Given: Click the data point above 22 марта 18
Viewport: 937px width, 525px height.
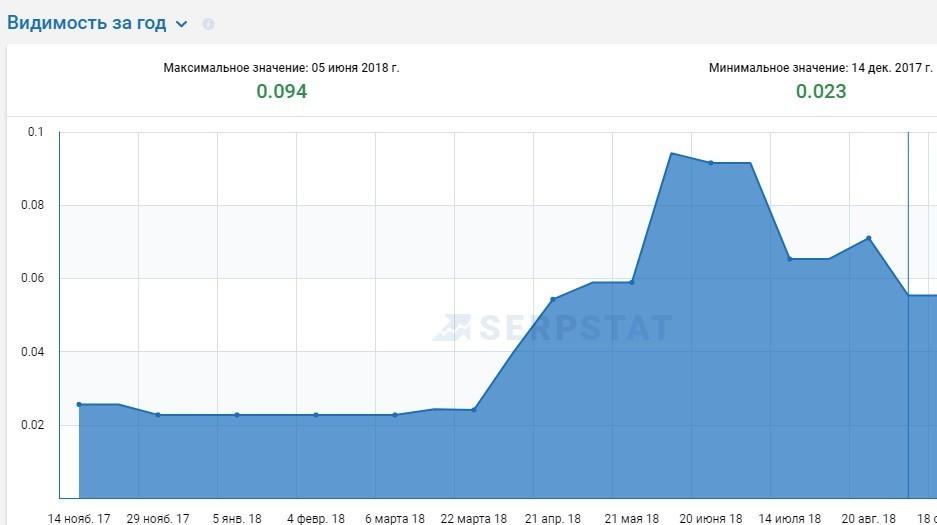Looking at the screenshot, I should [x=474, y=410].
